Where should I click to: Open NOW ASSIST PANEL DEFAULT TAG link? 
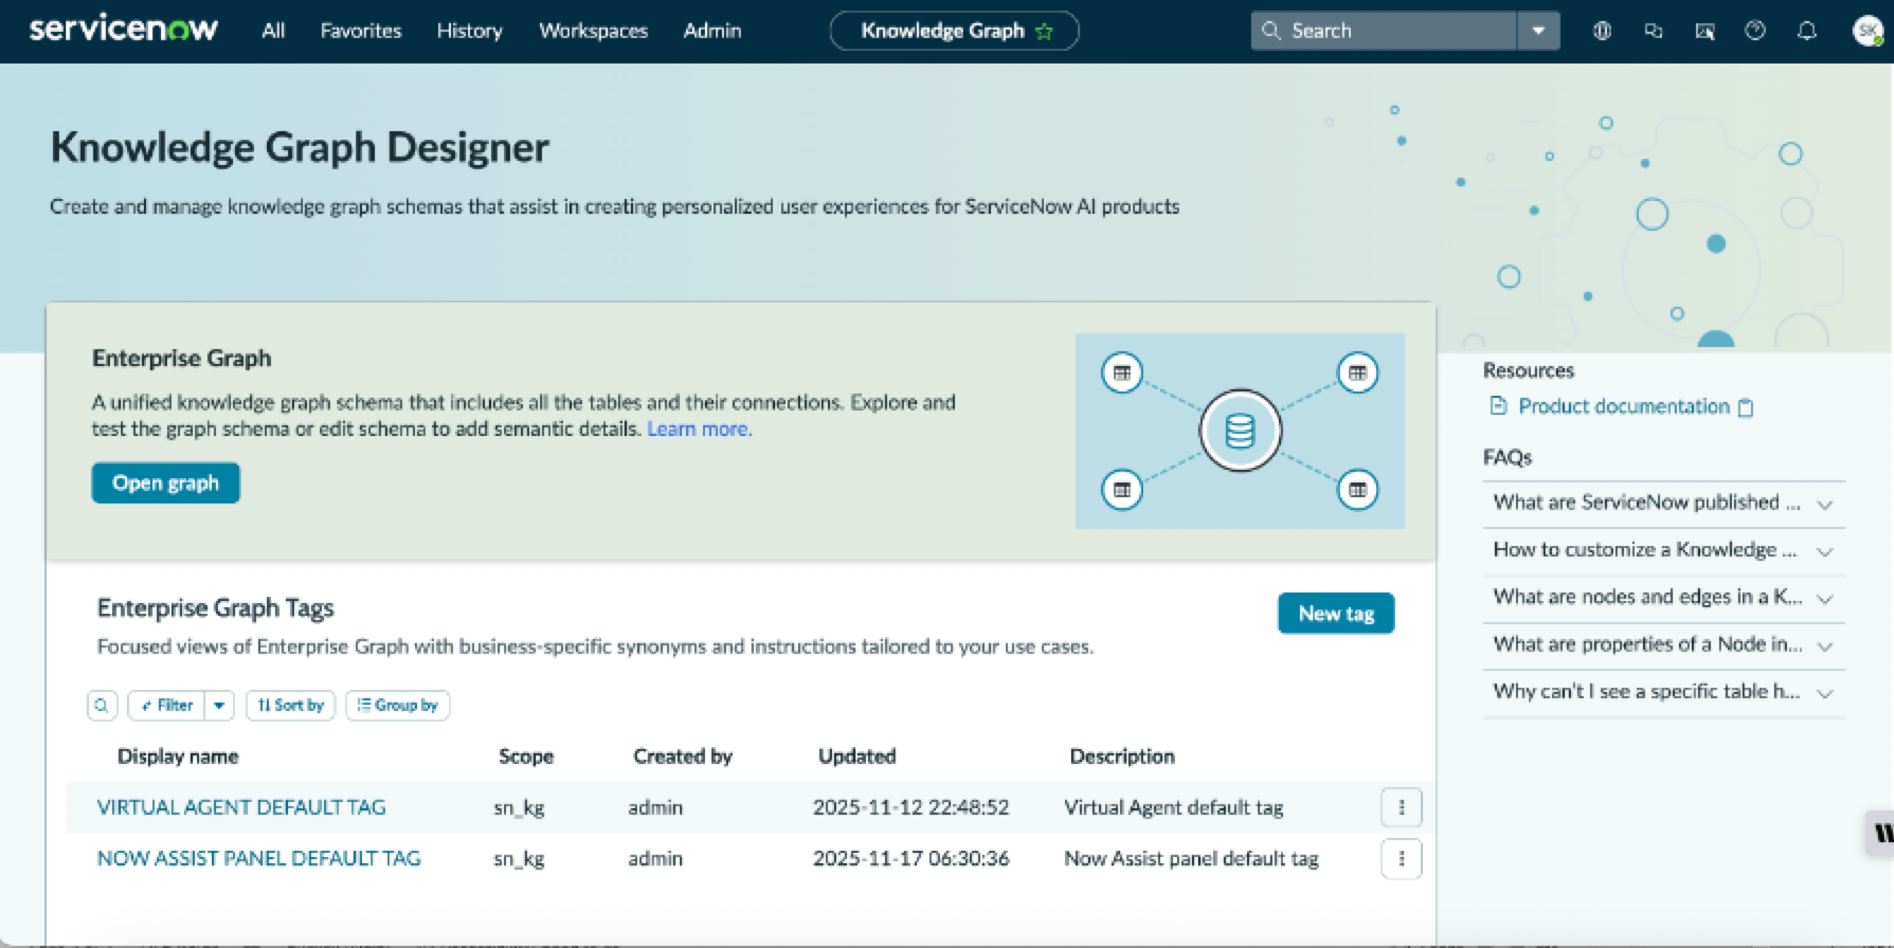tap(259, 858)
